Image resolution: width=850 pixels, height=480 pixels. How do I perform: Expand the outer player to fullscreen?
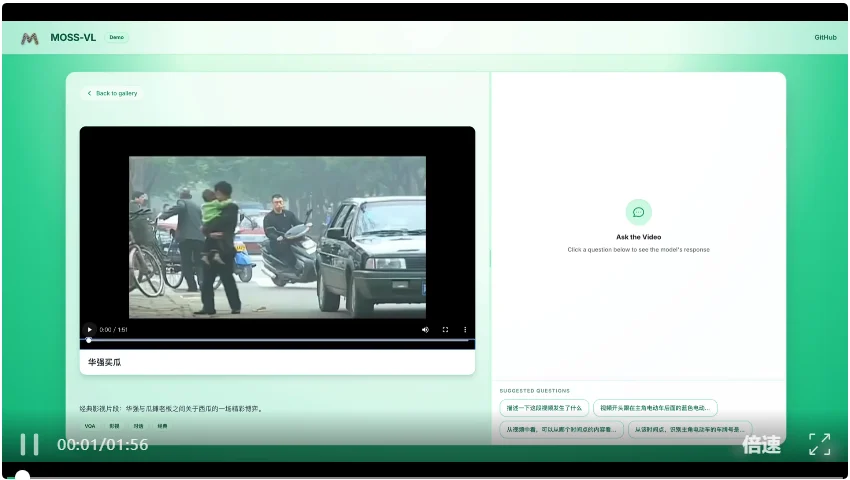coord(819,444)
